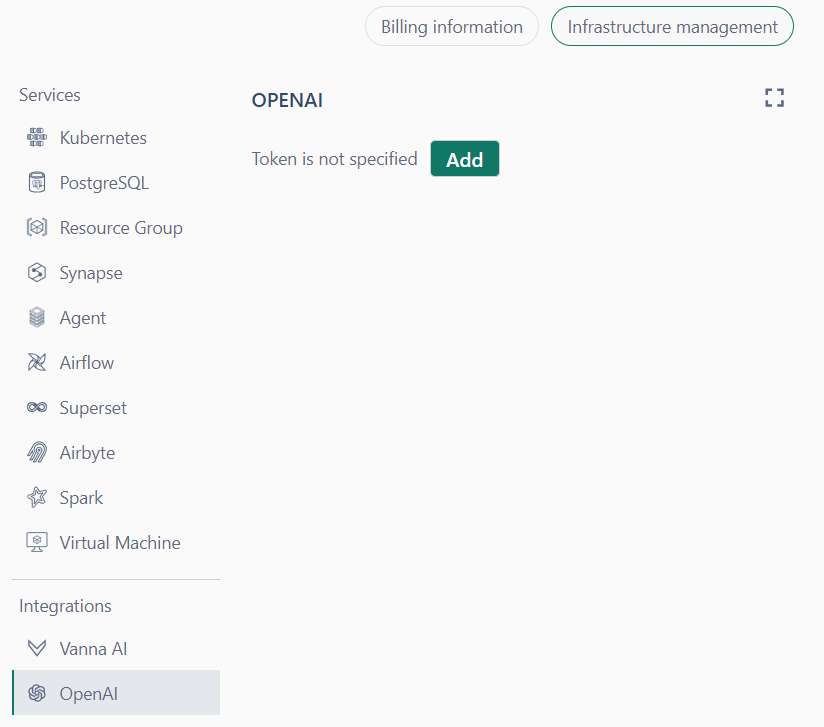This screenshot has width=824, height=727.
Task: Open the Synapse hexagon icon
Action: [x=37, y=272]
